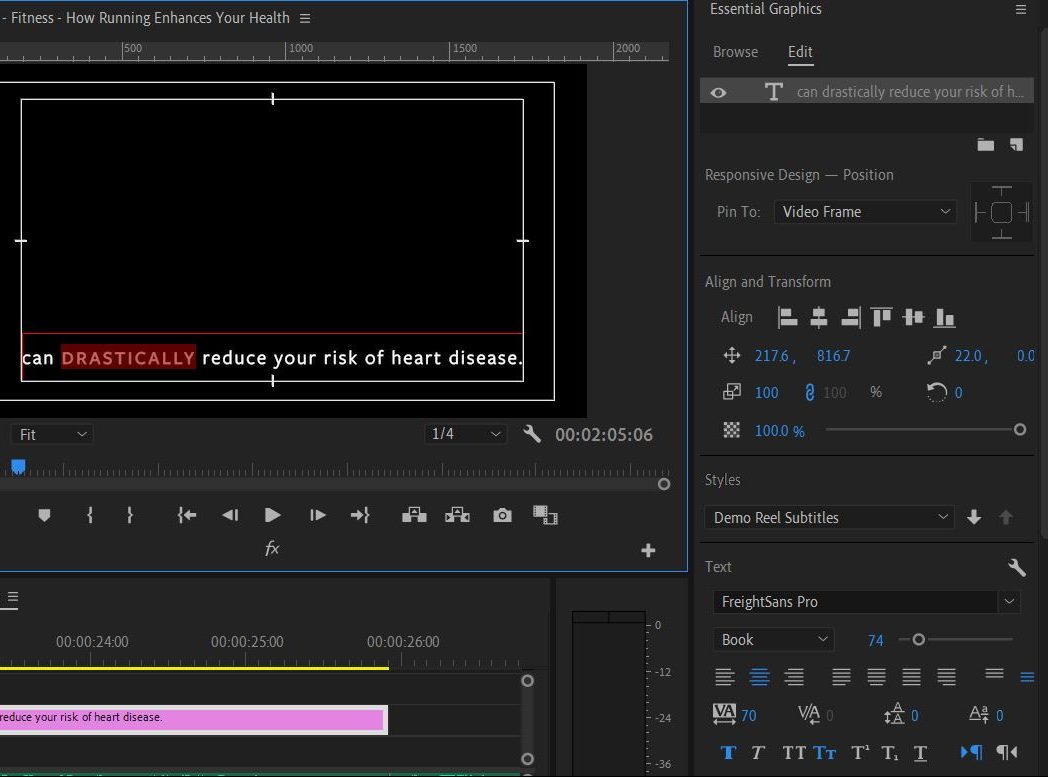This screenshot has width=1048, height=777.
Task: Open the Book font weight dropdown
Action: 773,639
